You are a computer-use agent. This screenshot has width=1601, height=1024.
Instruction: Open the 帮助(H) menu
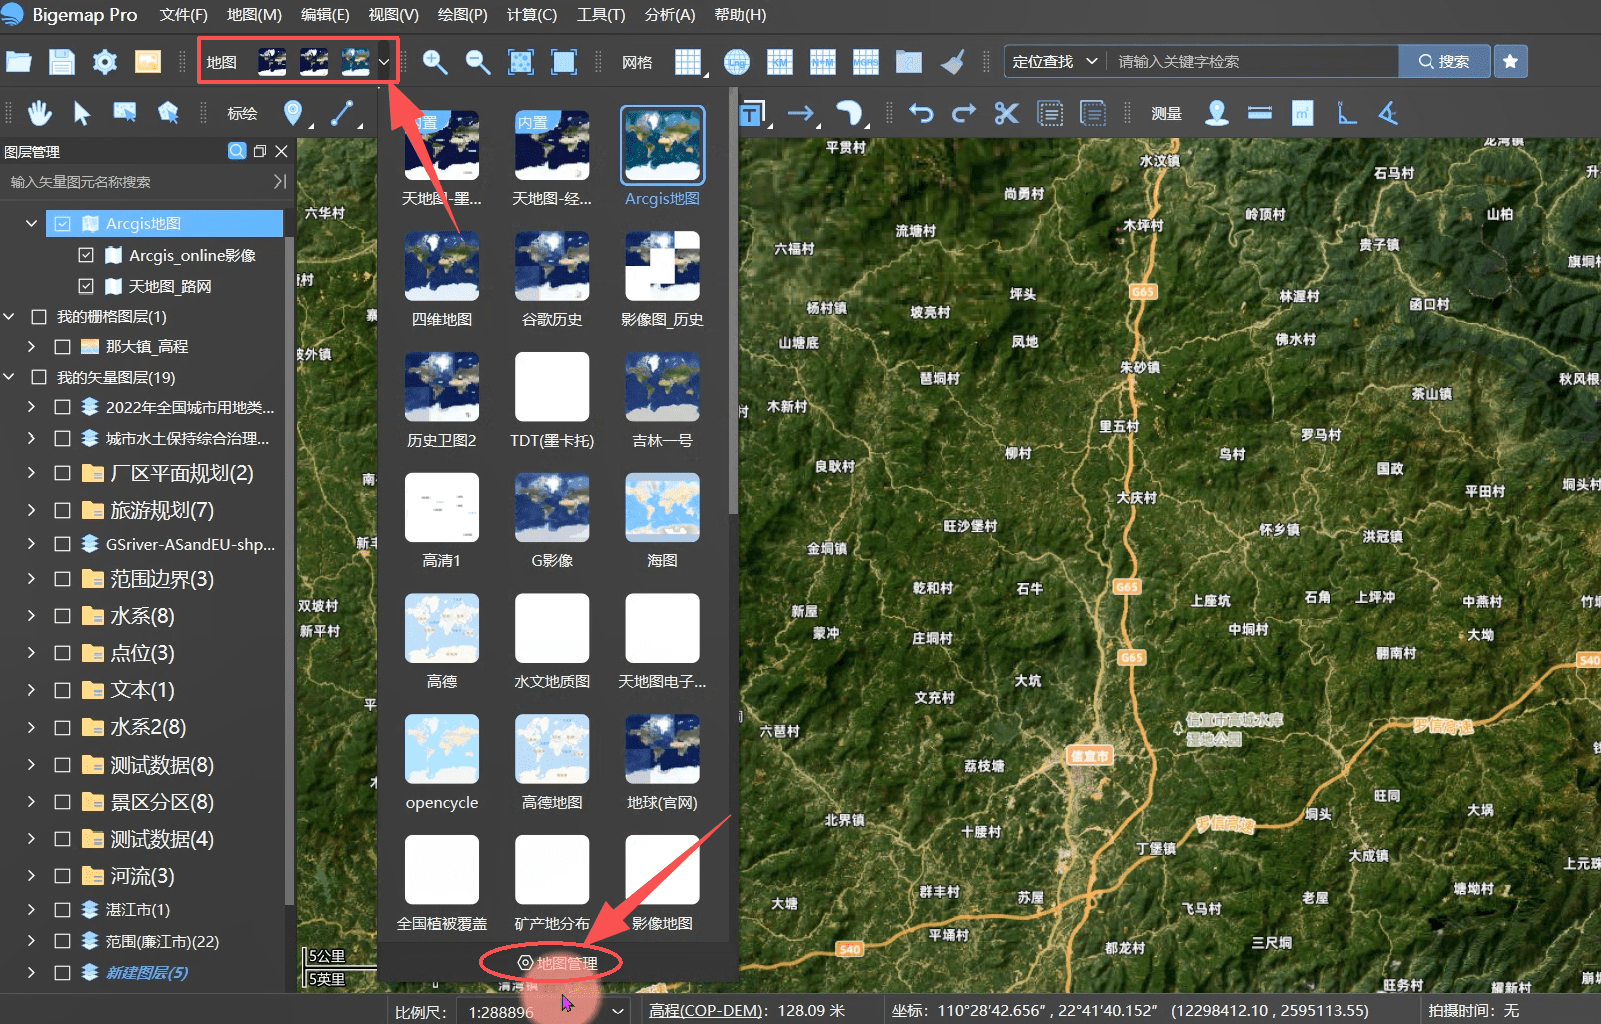[x=740, y=15]
